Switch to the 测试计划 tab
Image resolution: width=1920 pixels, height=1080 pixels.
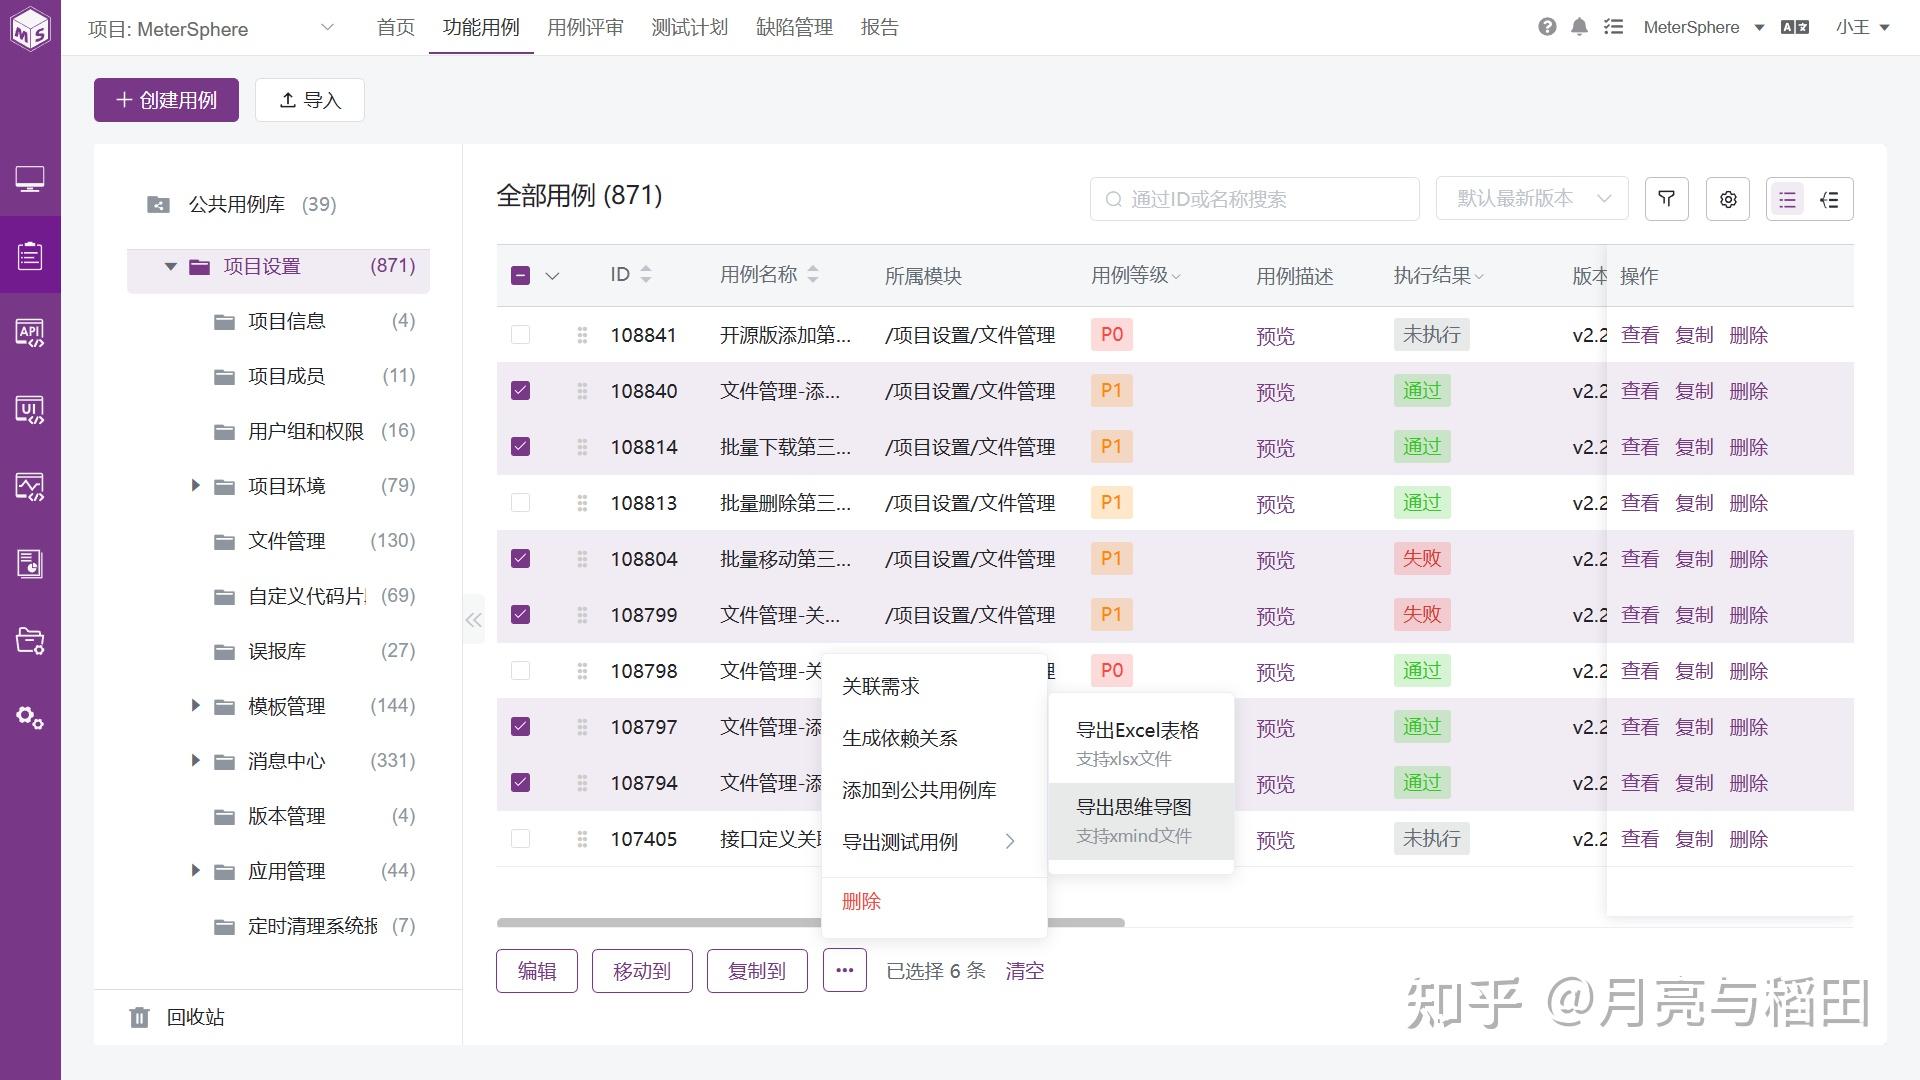coord(689,27)
